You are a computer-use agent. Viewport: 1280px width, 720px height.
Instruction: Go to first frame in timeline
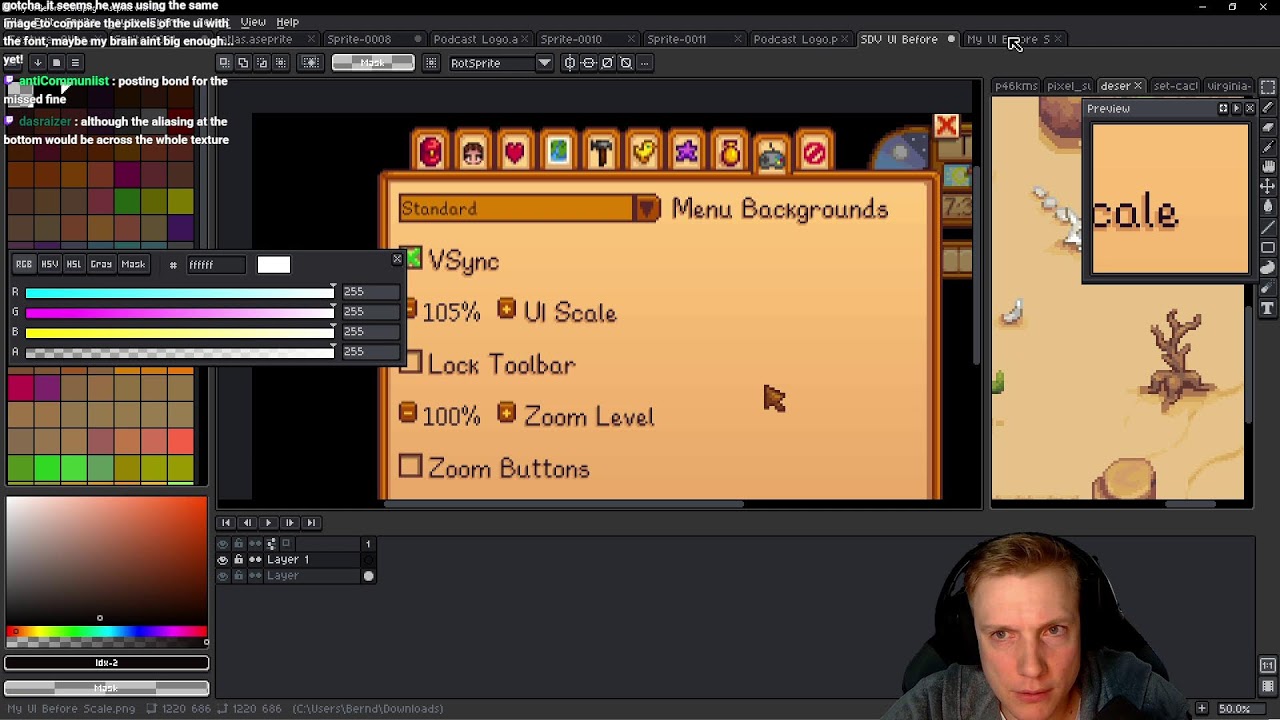226,522
